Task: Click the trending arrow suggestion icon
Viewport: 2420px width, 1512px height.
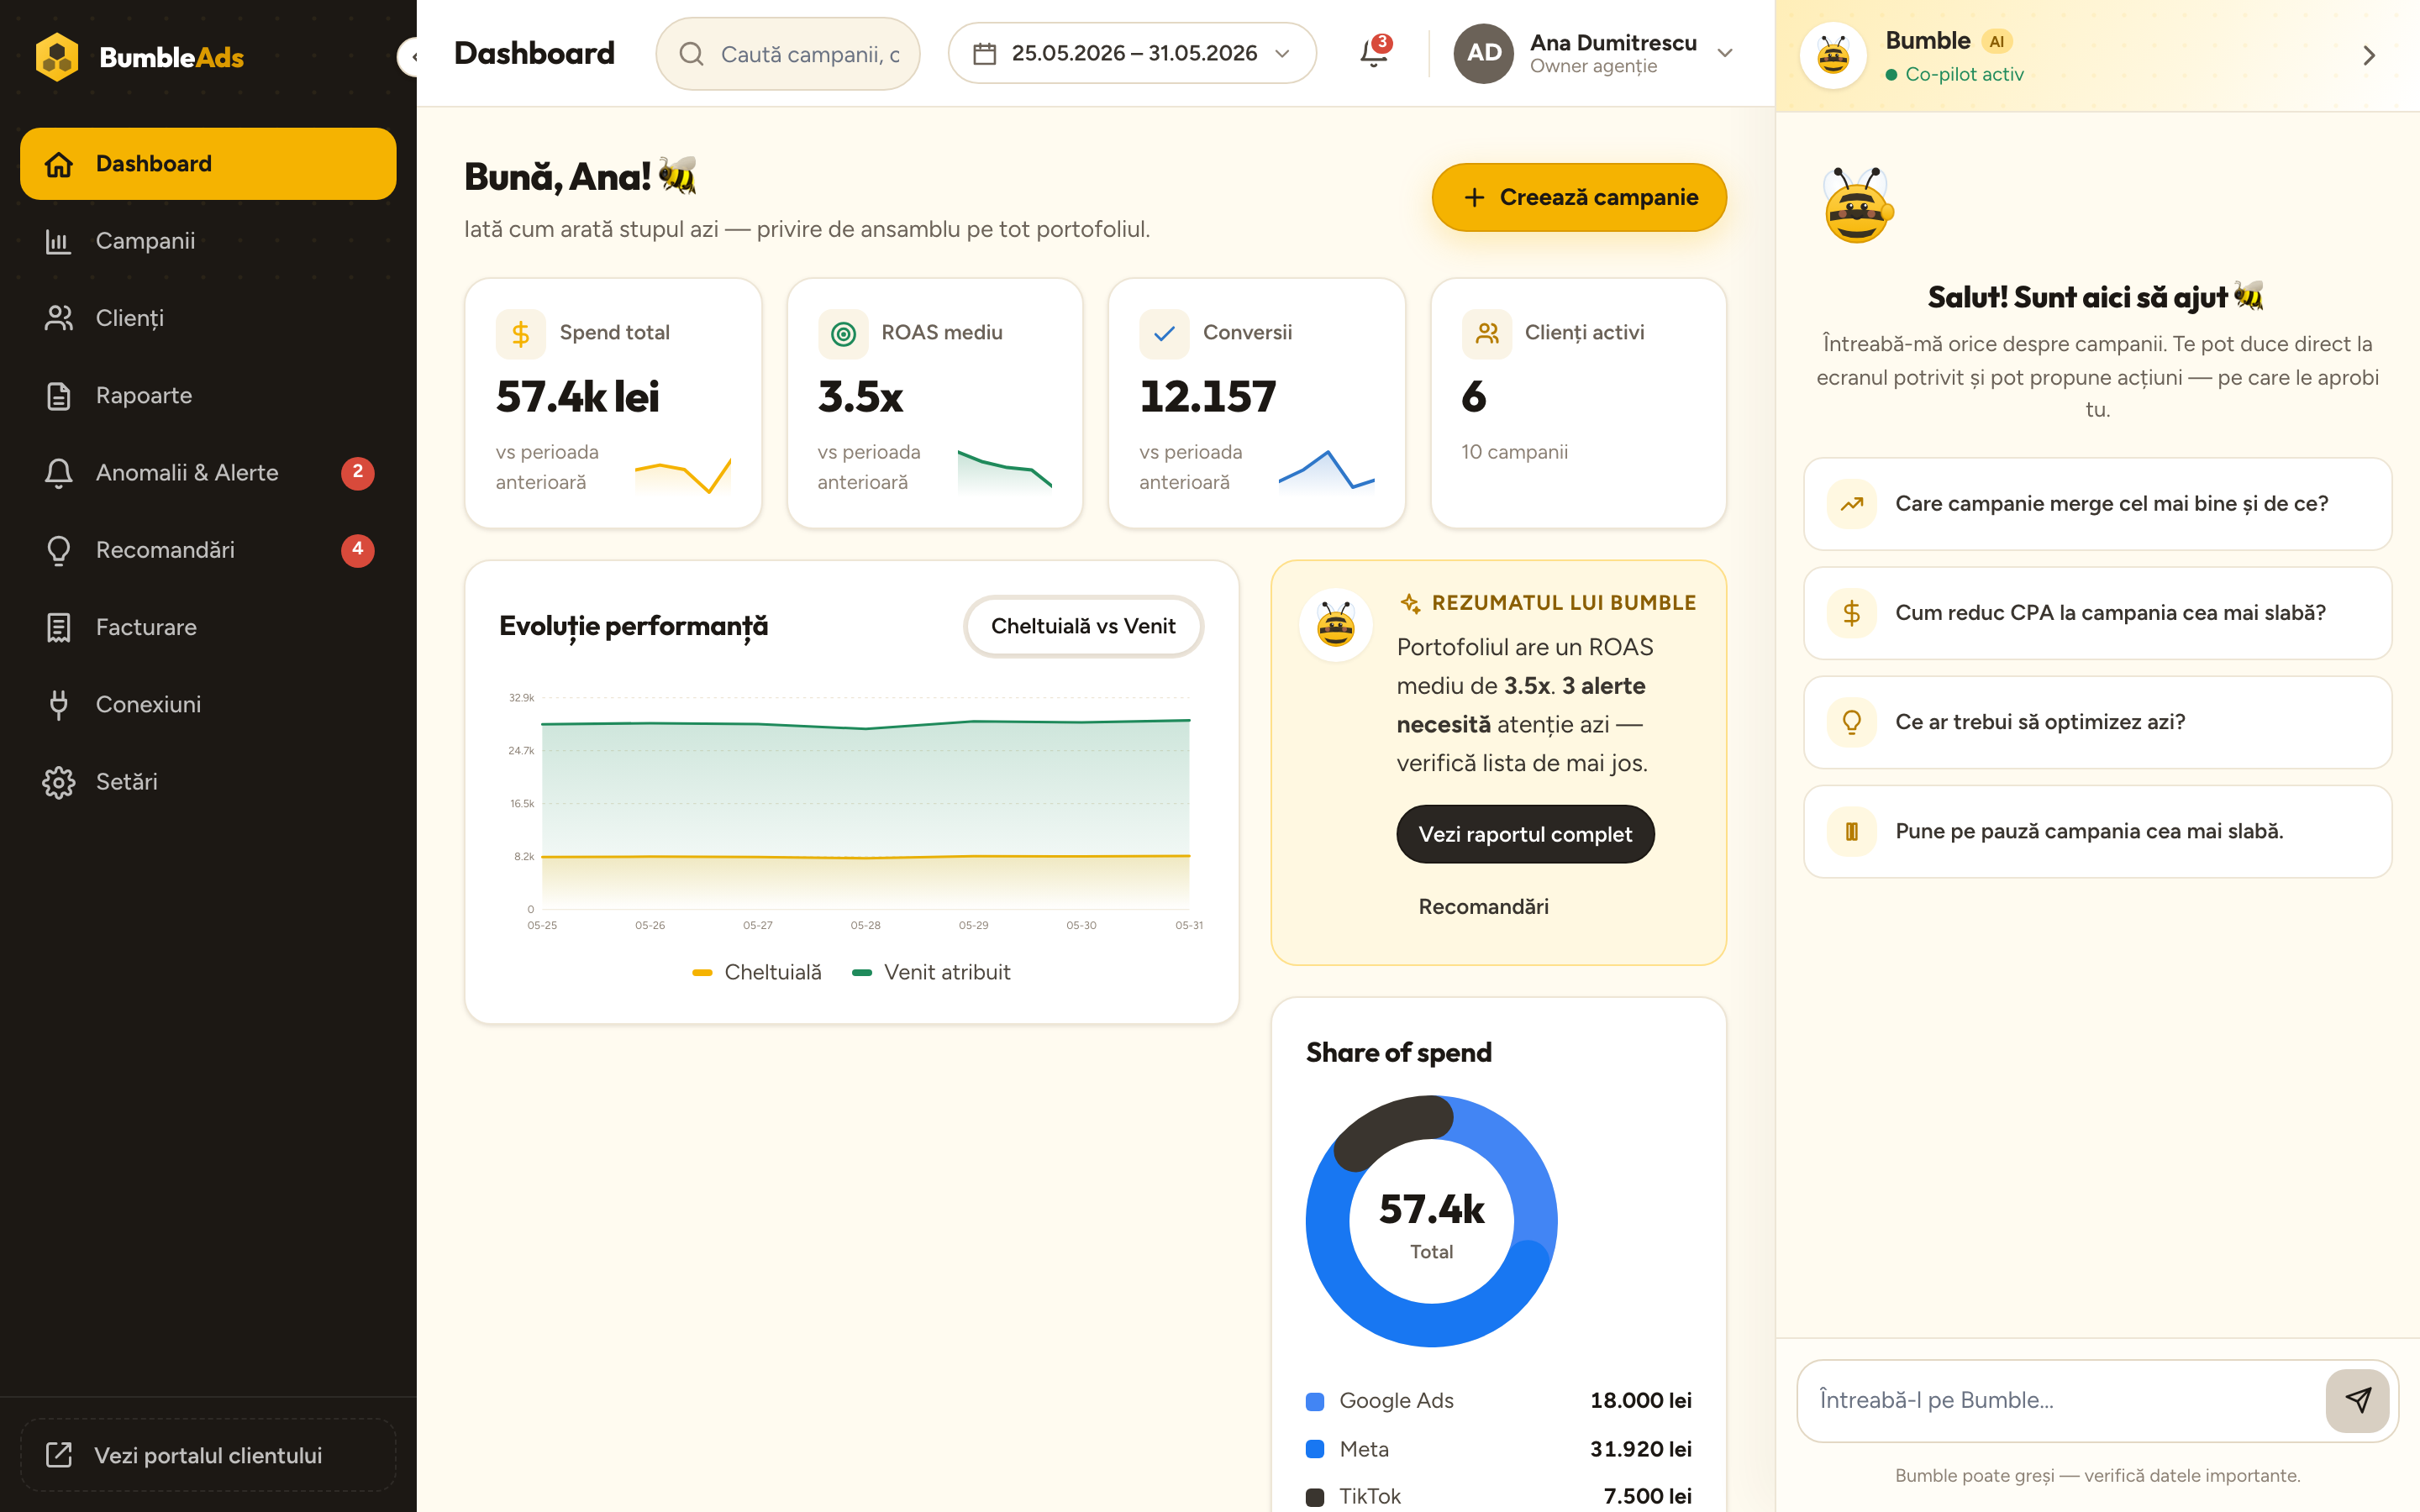Action: pos(1851,504)
